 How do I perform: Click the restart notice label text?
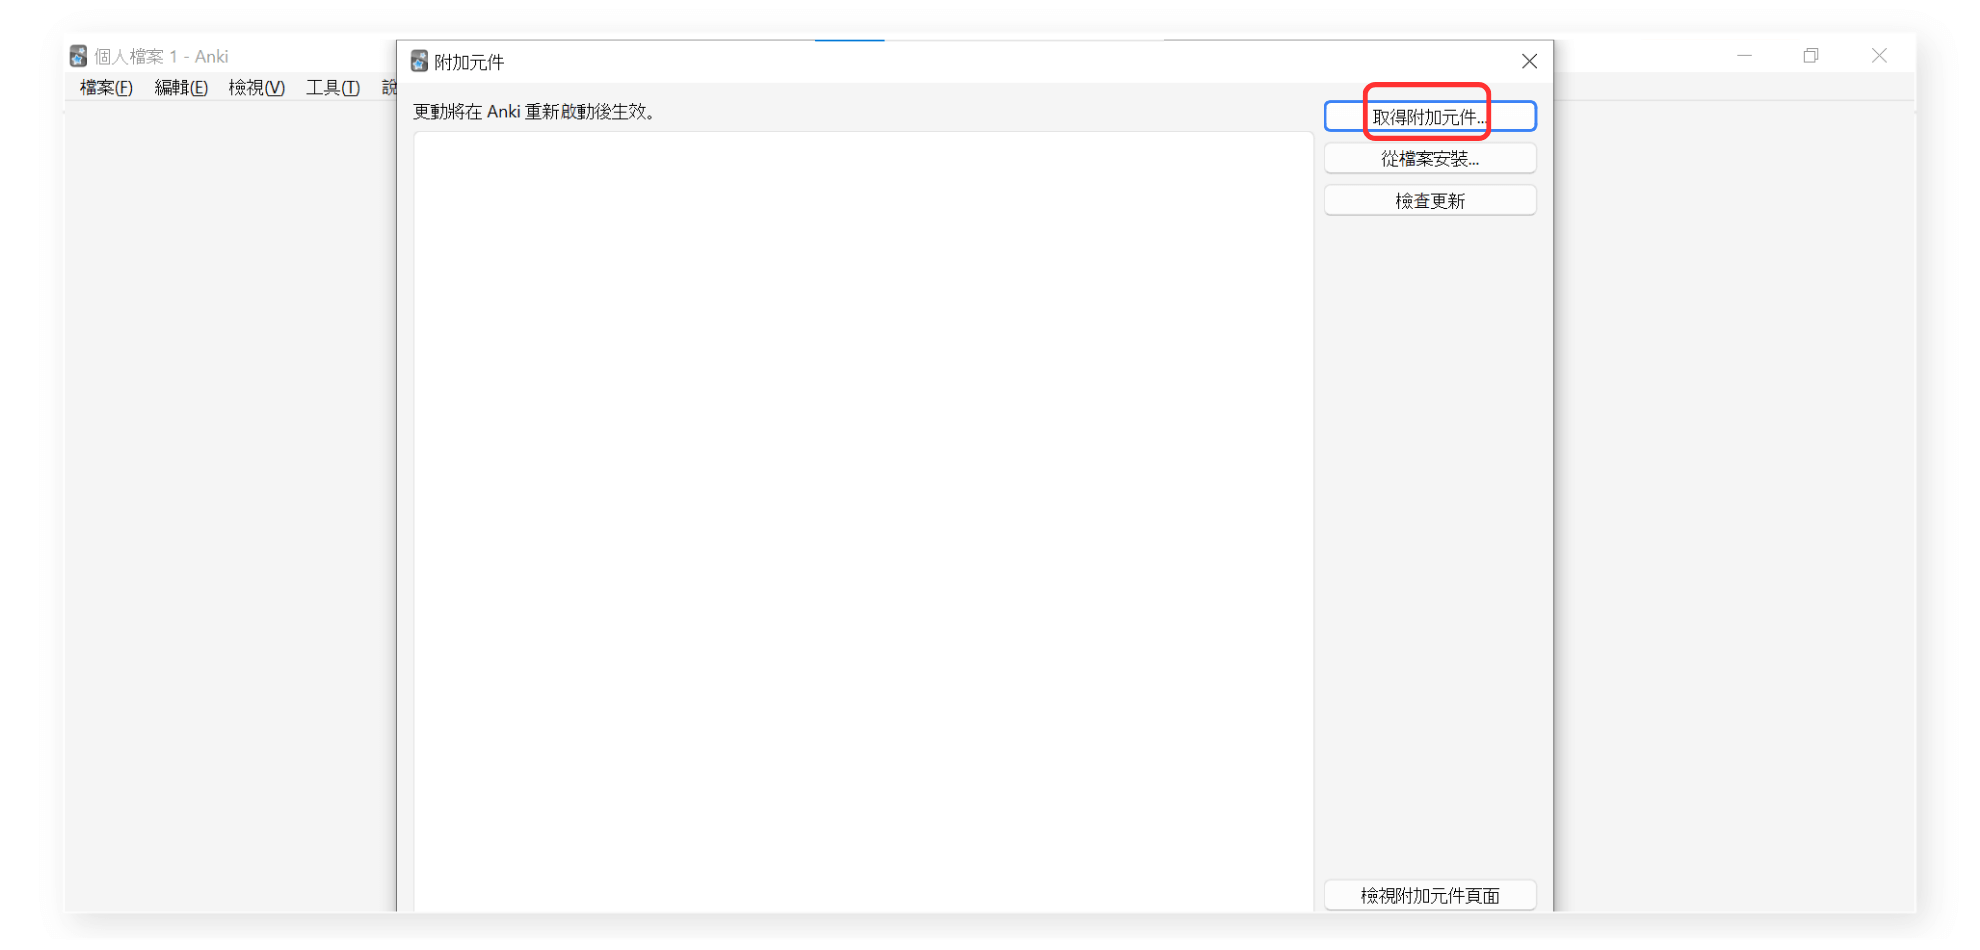pyautogui.click(x=534, y=112)
